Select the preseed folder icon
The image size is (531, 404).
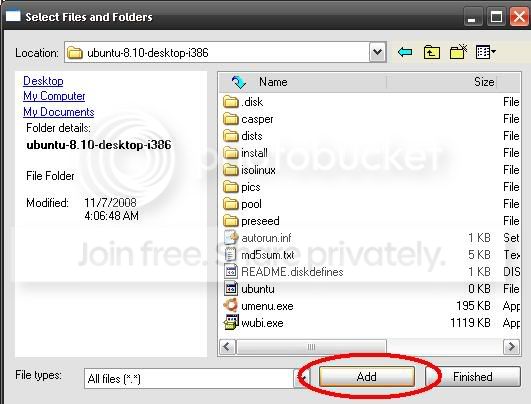pyautogui.click(x=231, y=221)
